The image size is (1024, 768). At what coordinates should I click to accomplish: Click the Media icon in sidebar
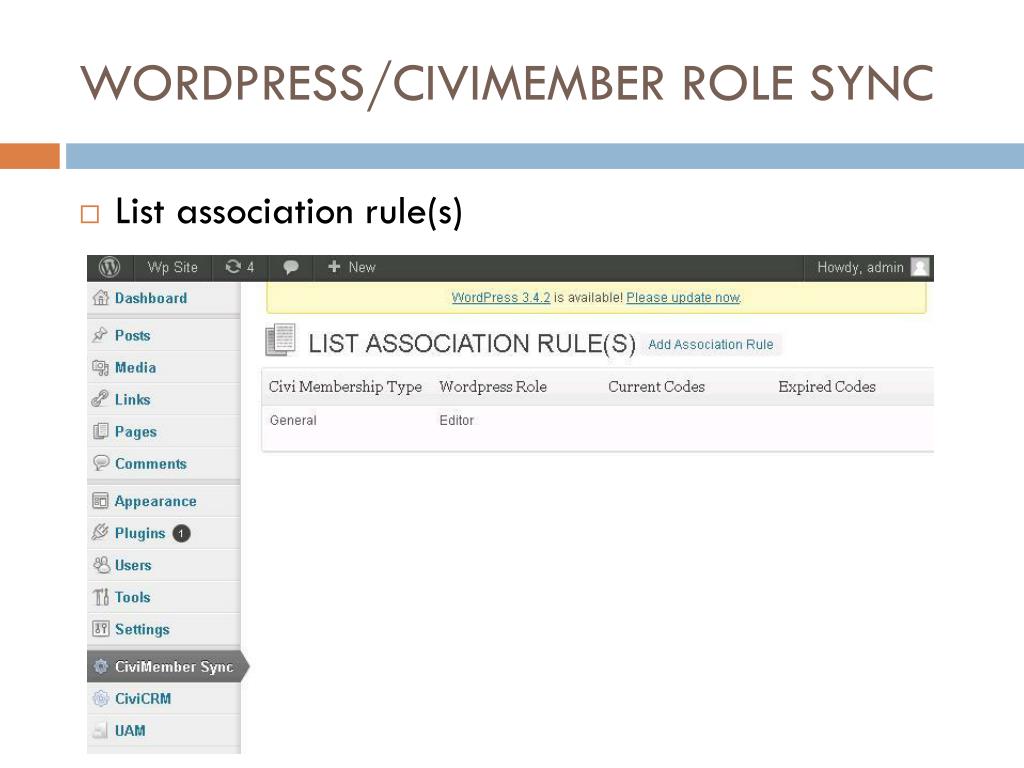coord(100,368)
